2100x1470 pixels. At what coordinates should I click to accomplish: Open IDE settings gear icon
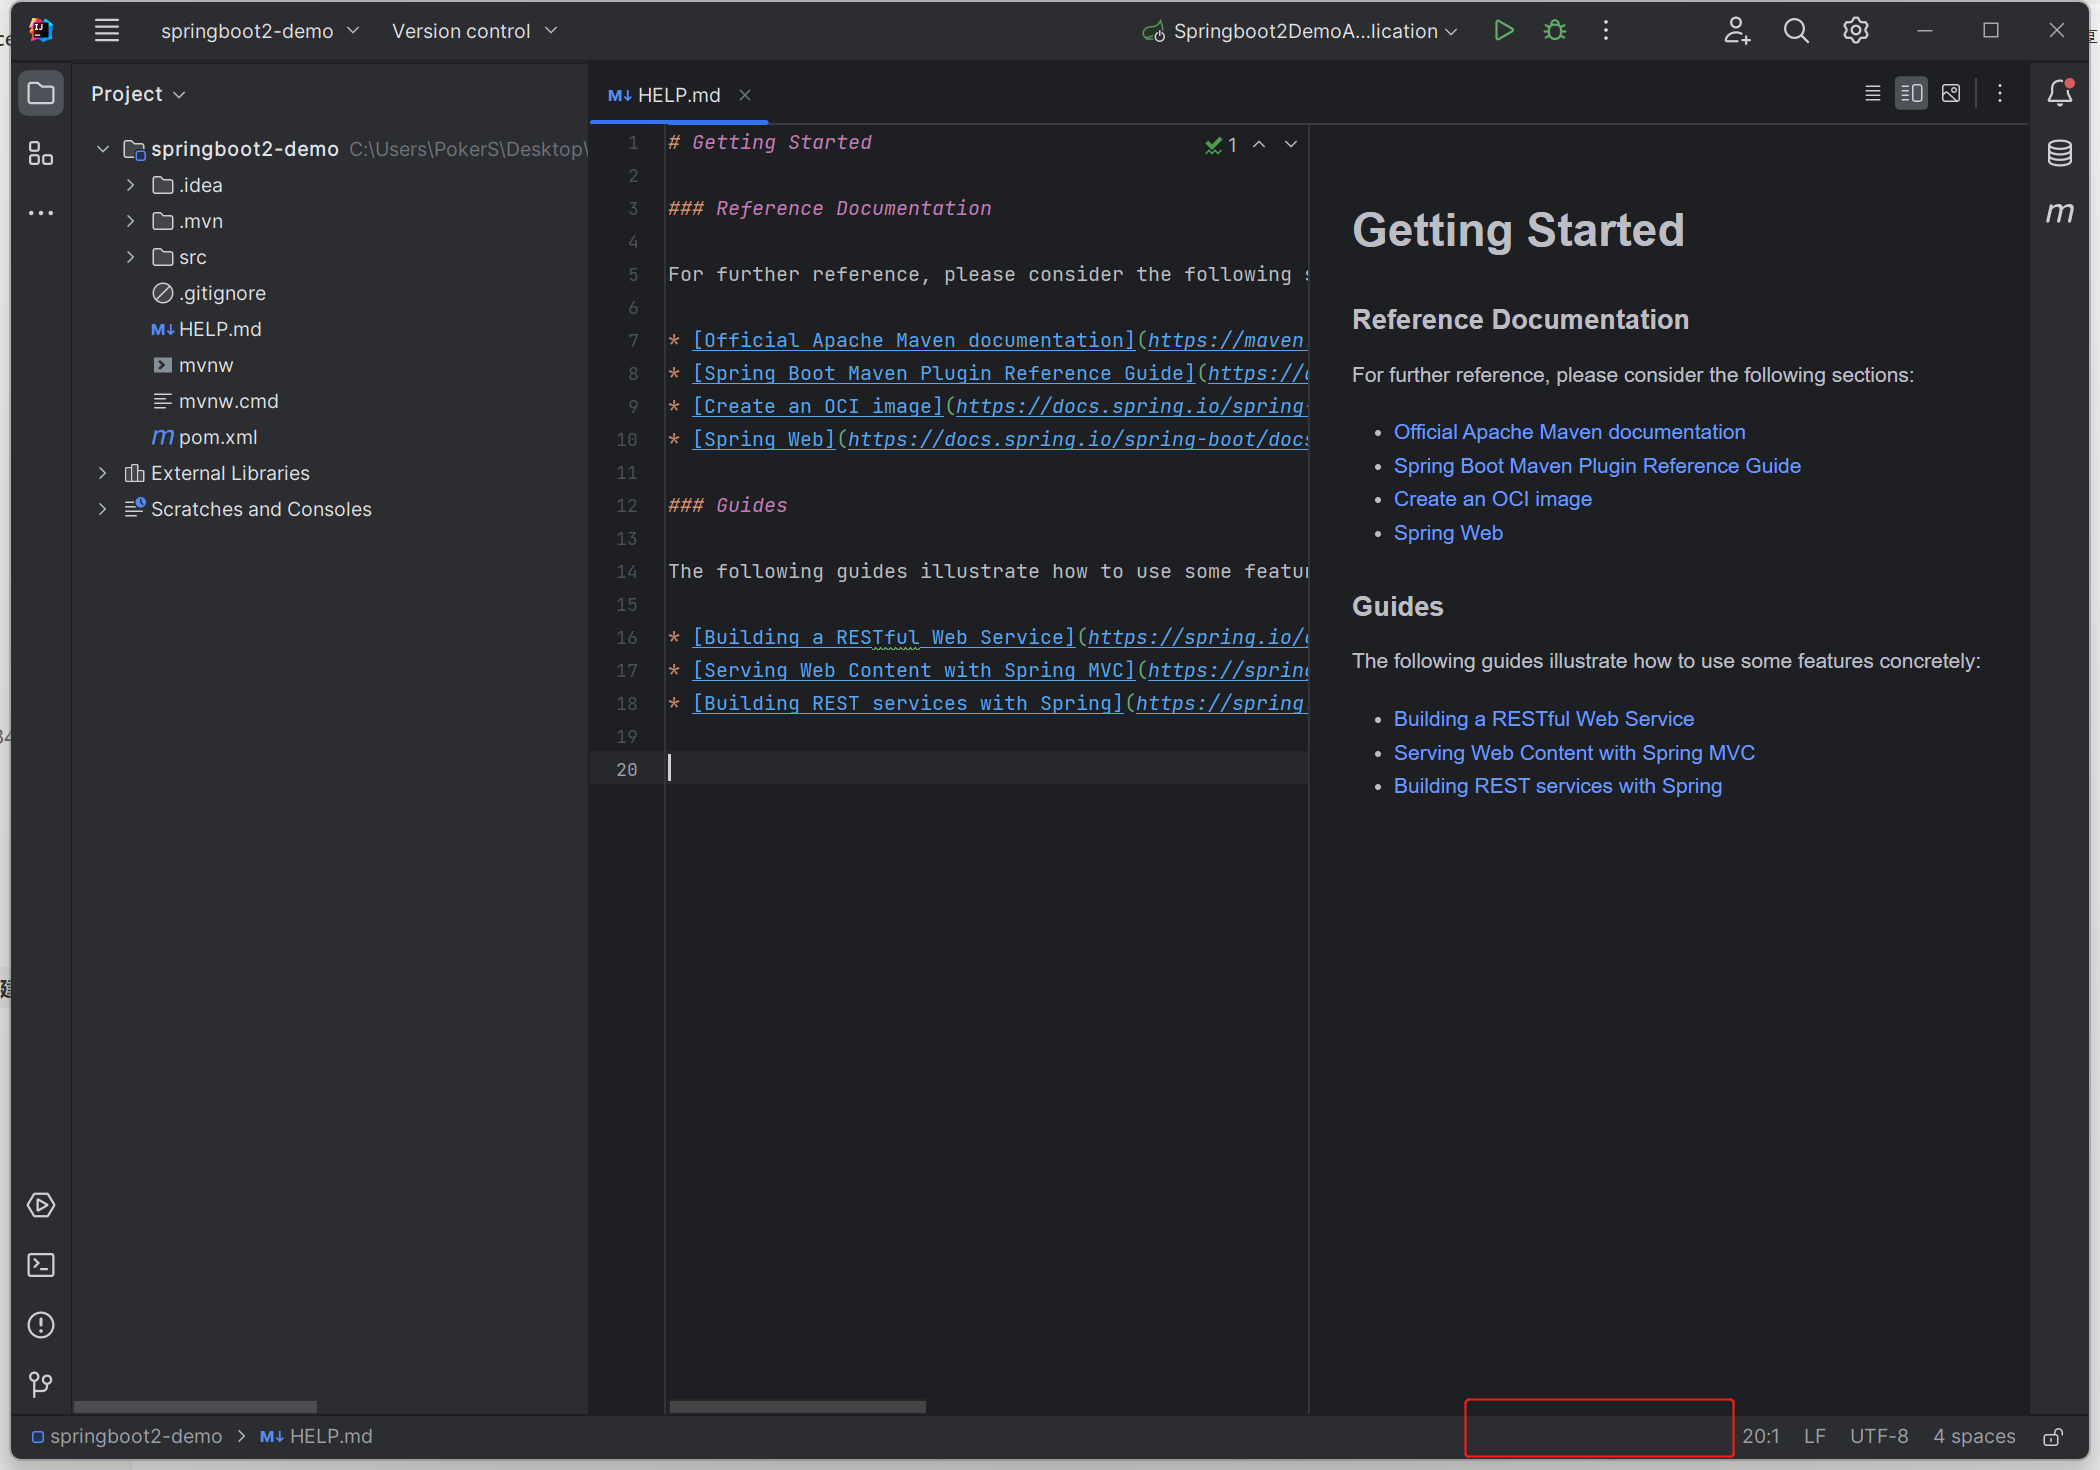click(x=1856, y=31)
